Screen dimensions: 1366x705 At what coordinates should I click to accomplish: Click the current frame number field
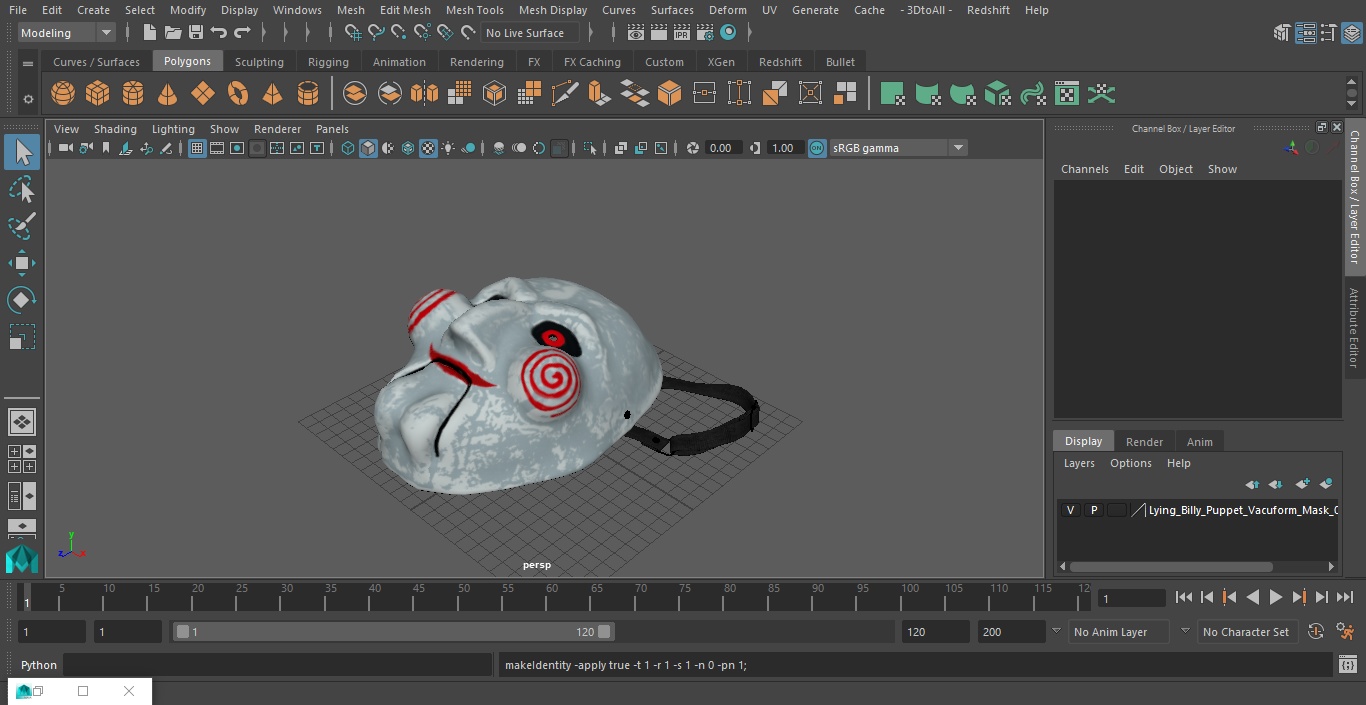pyautogui.click(x=1132, y=598)
